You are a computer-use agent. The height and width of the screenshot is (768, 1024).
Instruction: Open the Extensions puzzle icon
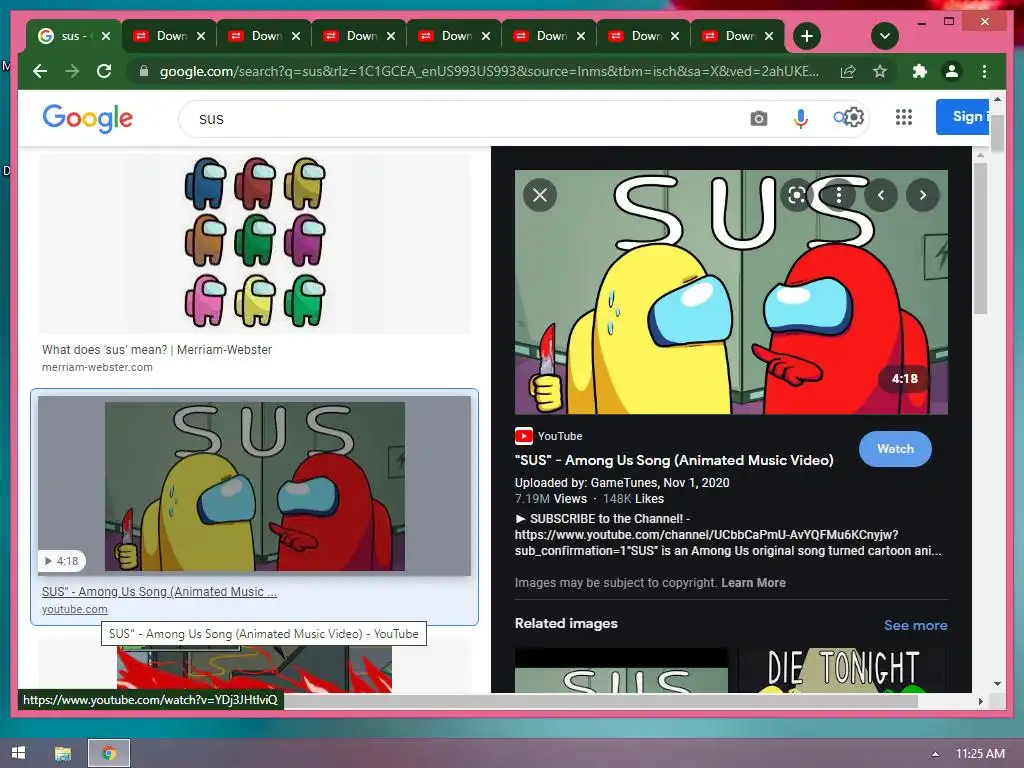click(920, 71)
